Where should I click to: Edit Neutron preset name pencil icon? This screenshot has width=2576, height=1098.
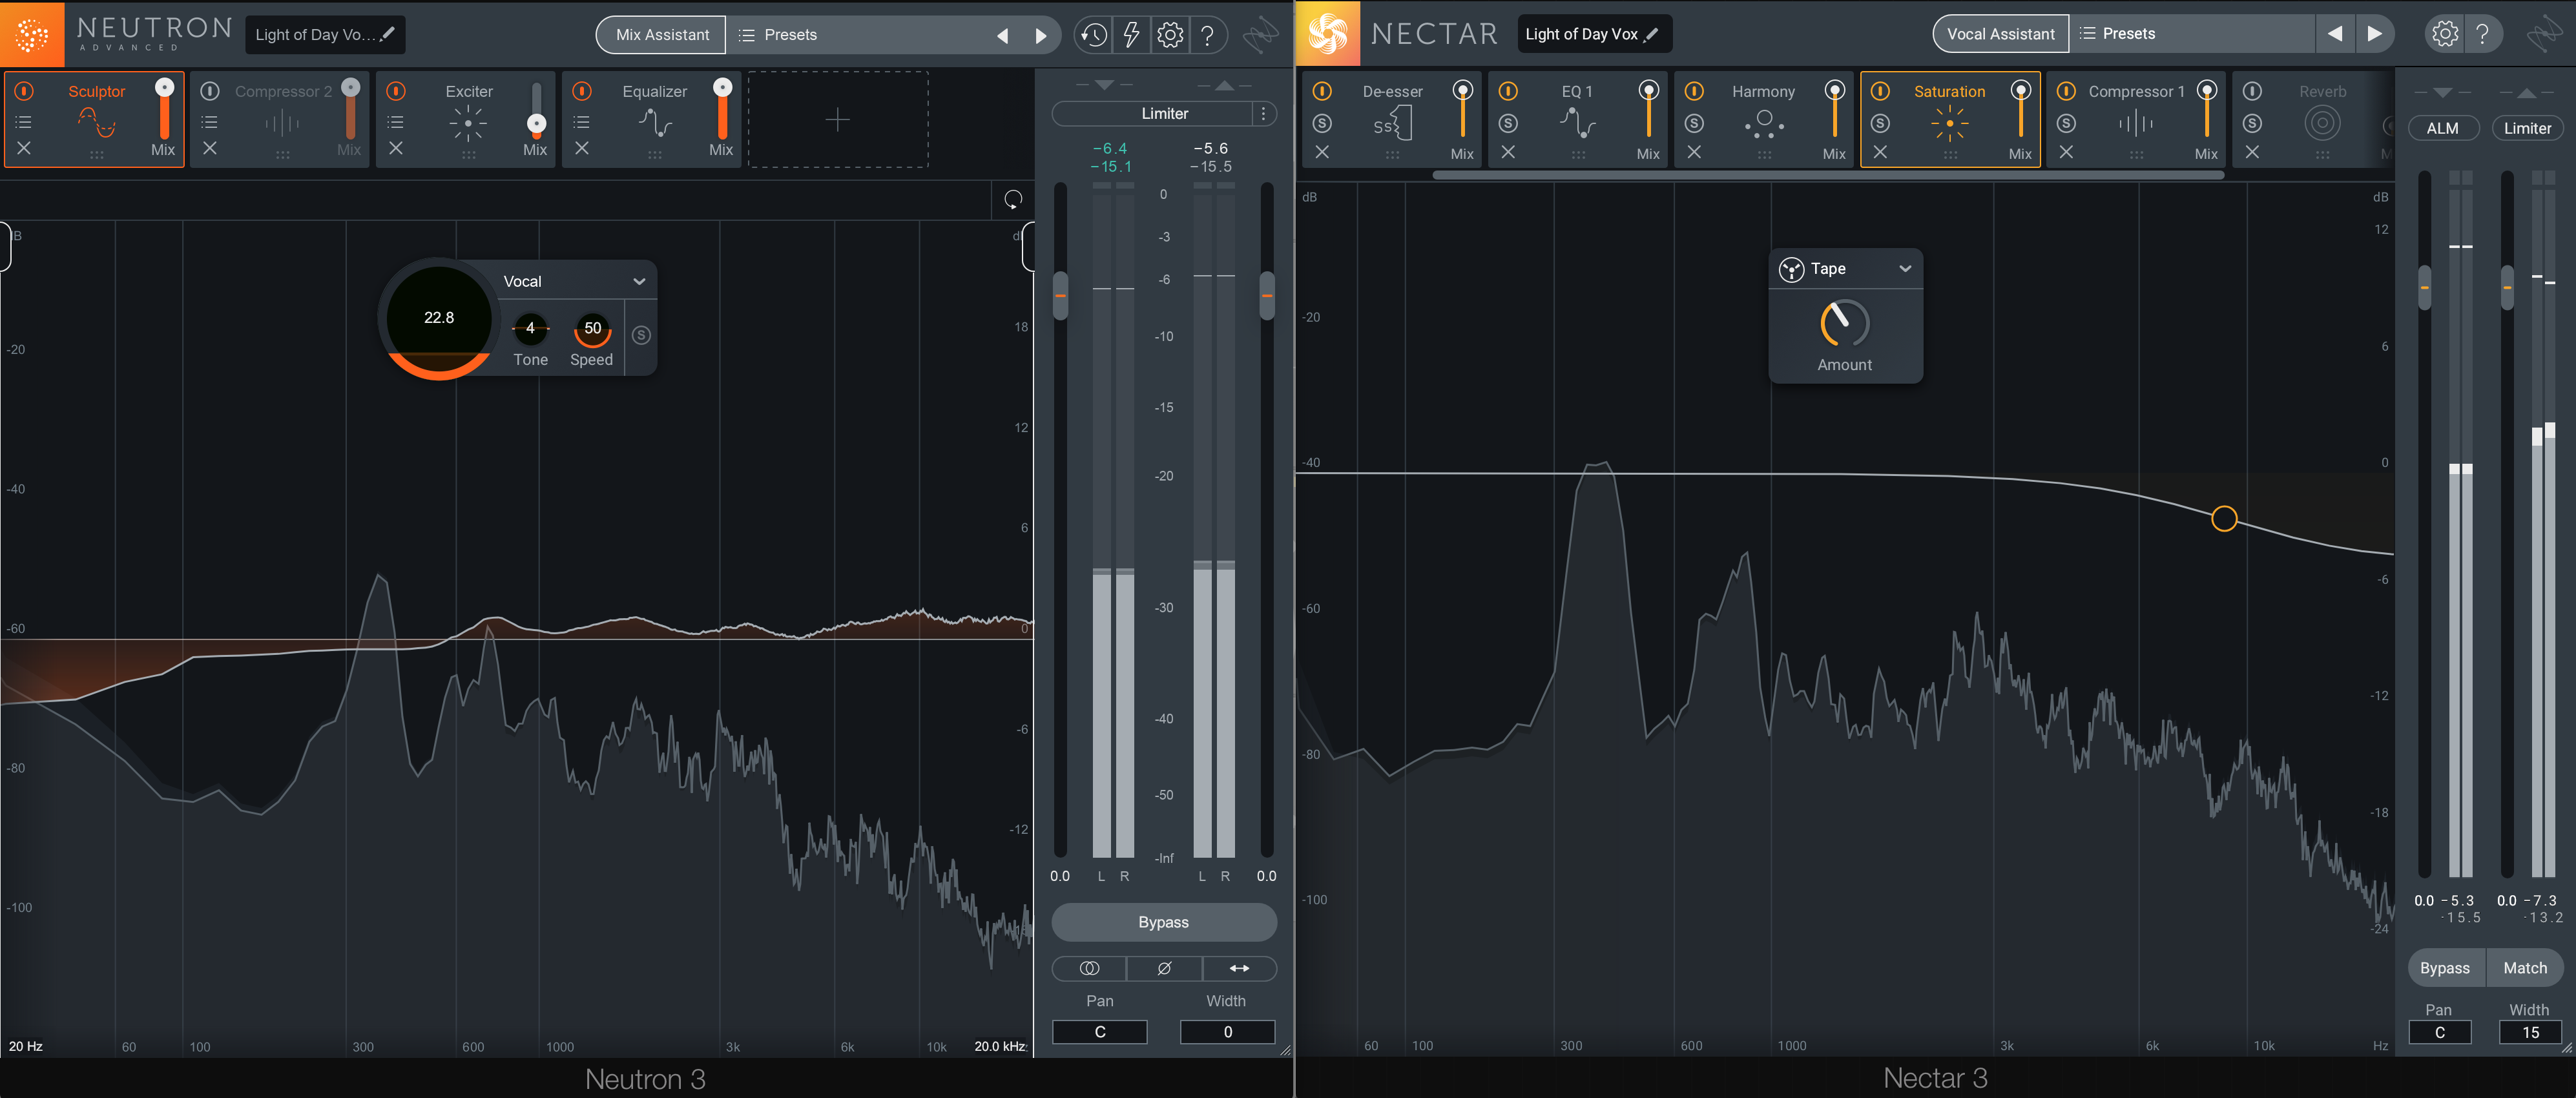pyautogui.click(x=388, y=34)
